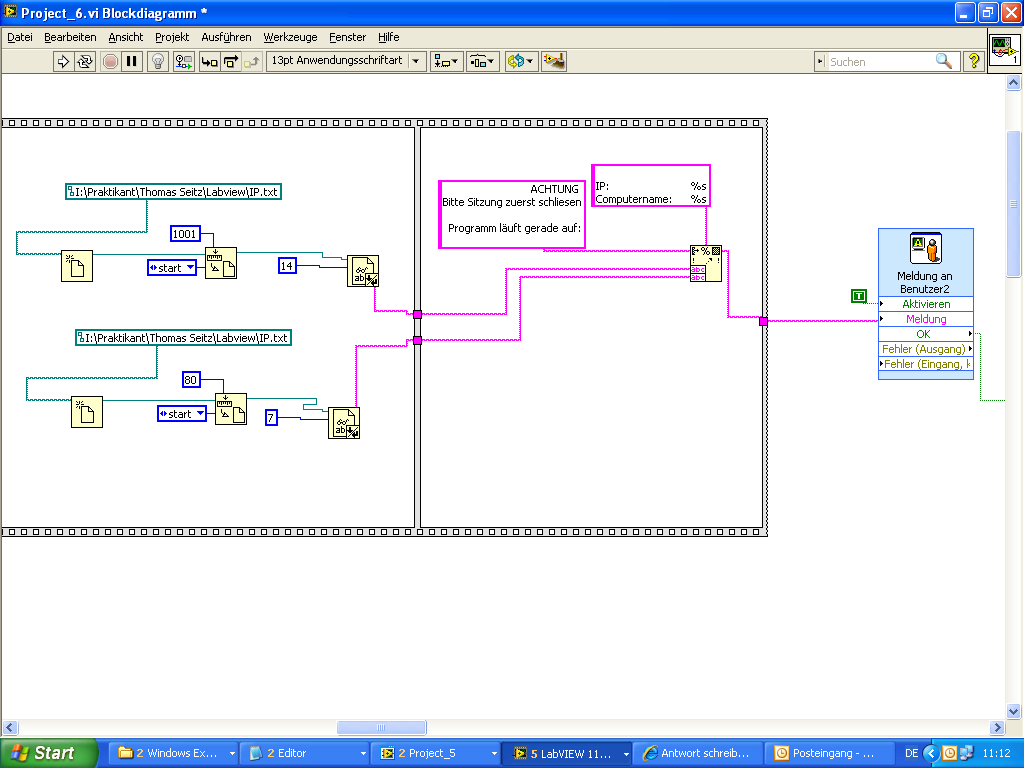Open the Bearbeiten menu
Screen dimensions: 1024x768
(70, 37)
